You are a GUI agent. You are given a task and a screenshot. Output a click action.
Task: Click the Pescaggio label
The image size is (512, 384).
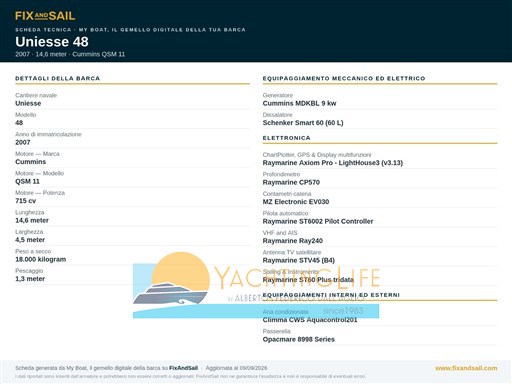29,271
